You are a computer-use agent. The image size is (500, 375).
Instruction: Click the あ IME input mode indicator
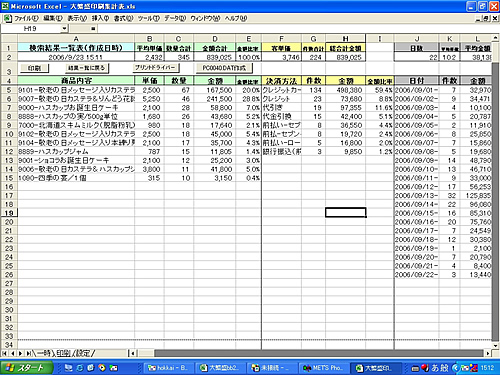pos(435,368)
